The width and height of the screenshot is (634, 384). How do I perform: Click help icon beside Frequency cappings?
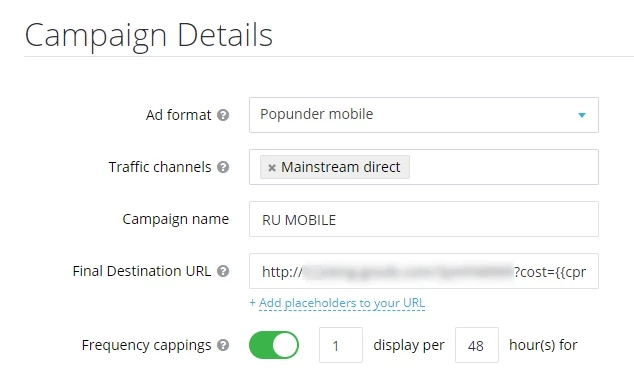(x=223, y=345)
